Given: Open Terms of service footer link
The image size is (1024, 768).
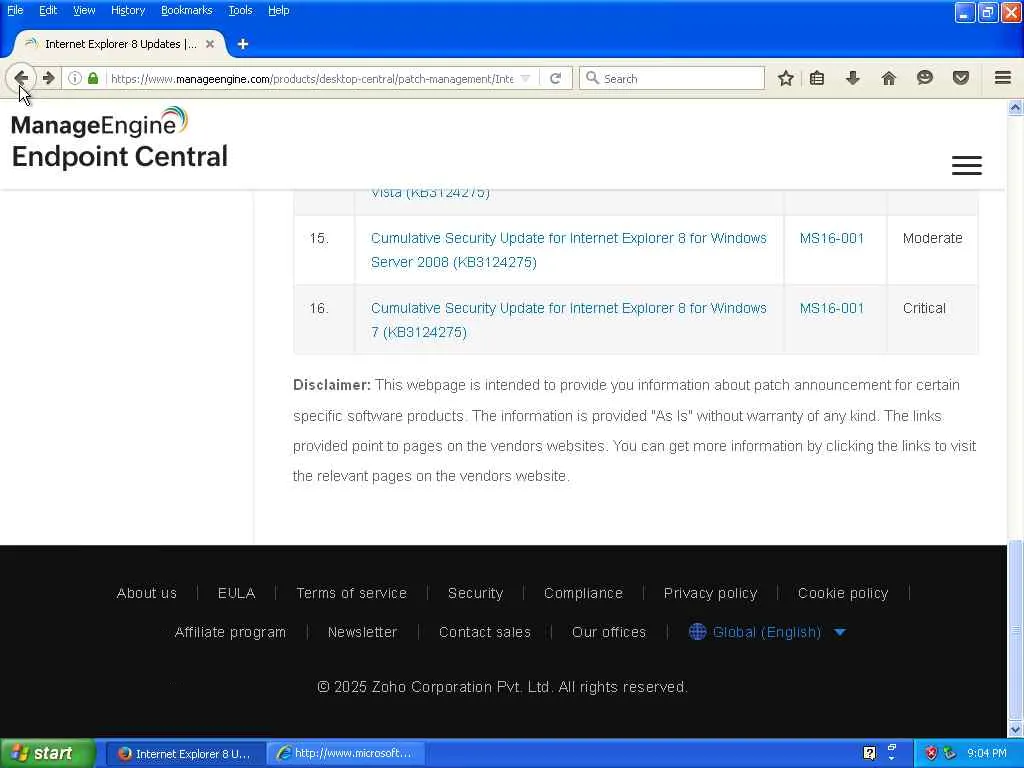Looking at the screenshot, I should click(x=351, y=593).
